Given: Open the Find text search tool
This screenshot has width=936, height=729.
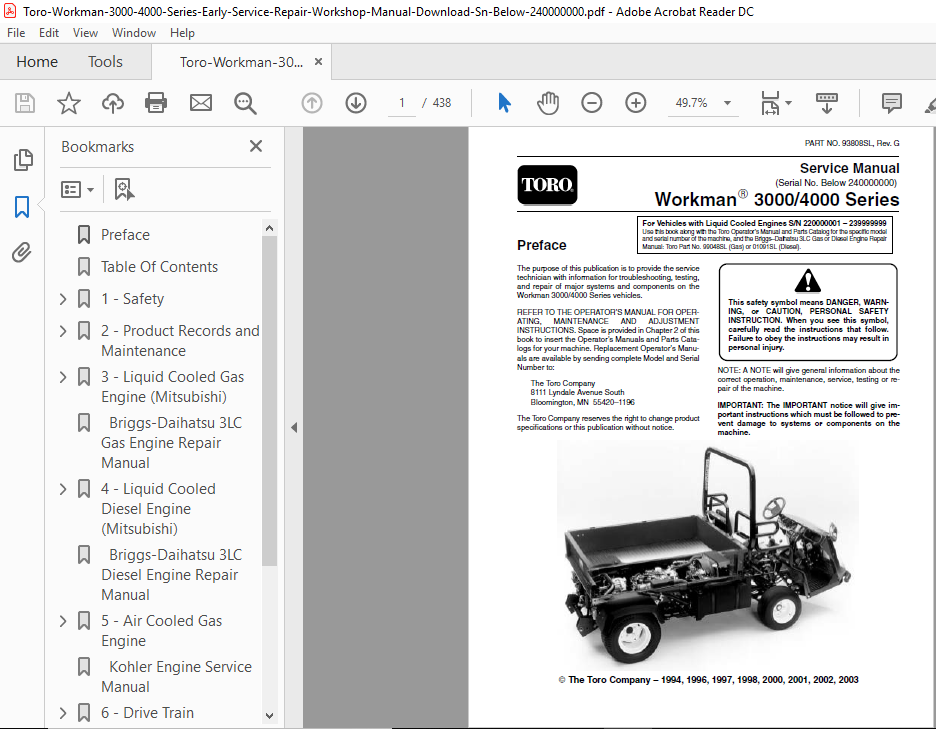Looking at the screenshot, I should (x=245, y=103).
